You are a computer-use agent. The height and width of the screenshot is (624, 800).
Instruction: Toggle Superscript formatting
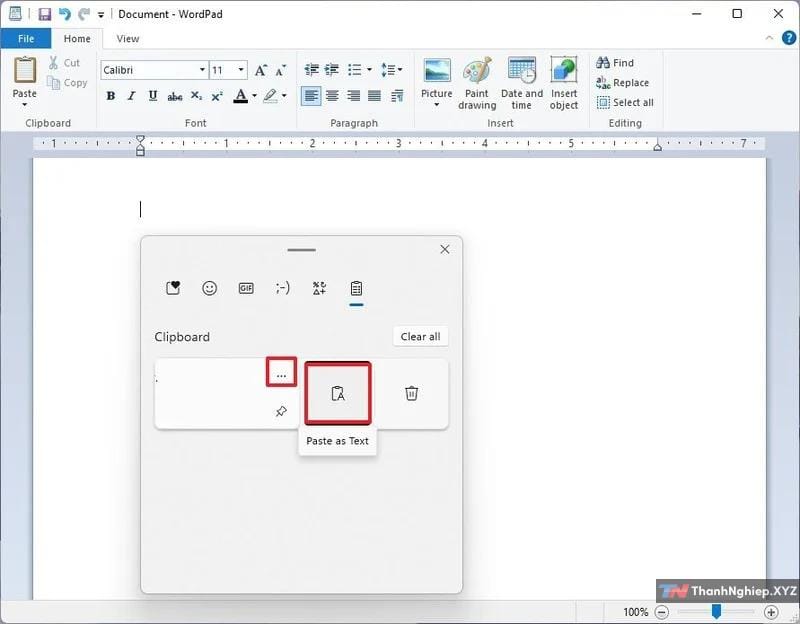[x=217, y=95]
